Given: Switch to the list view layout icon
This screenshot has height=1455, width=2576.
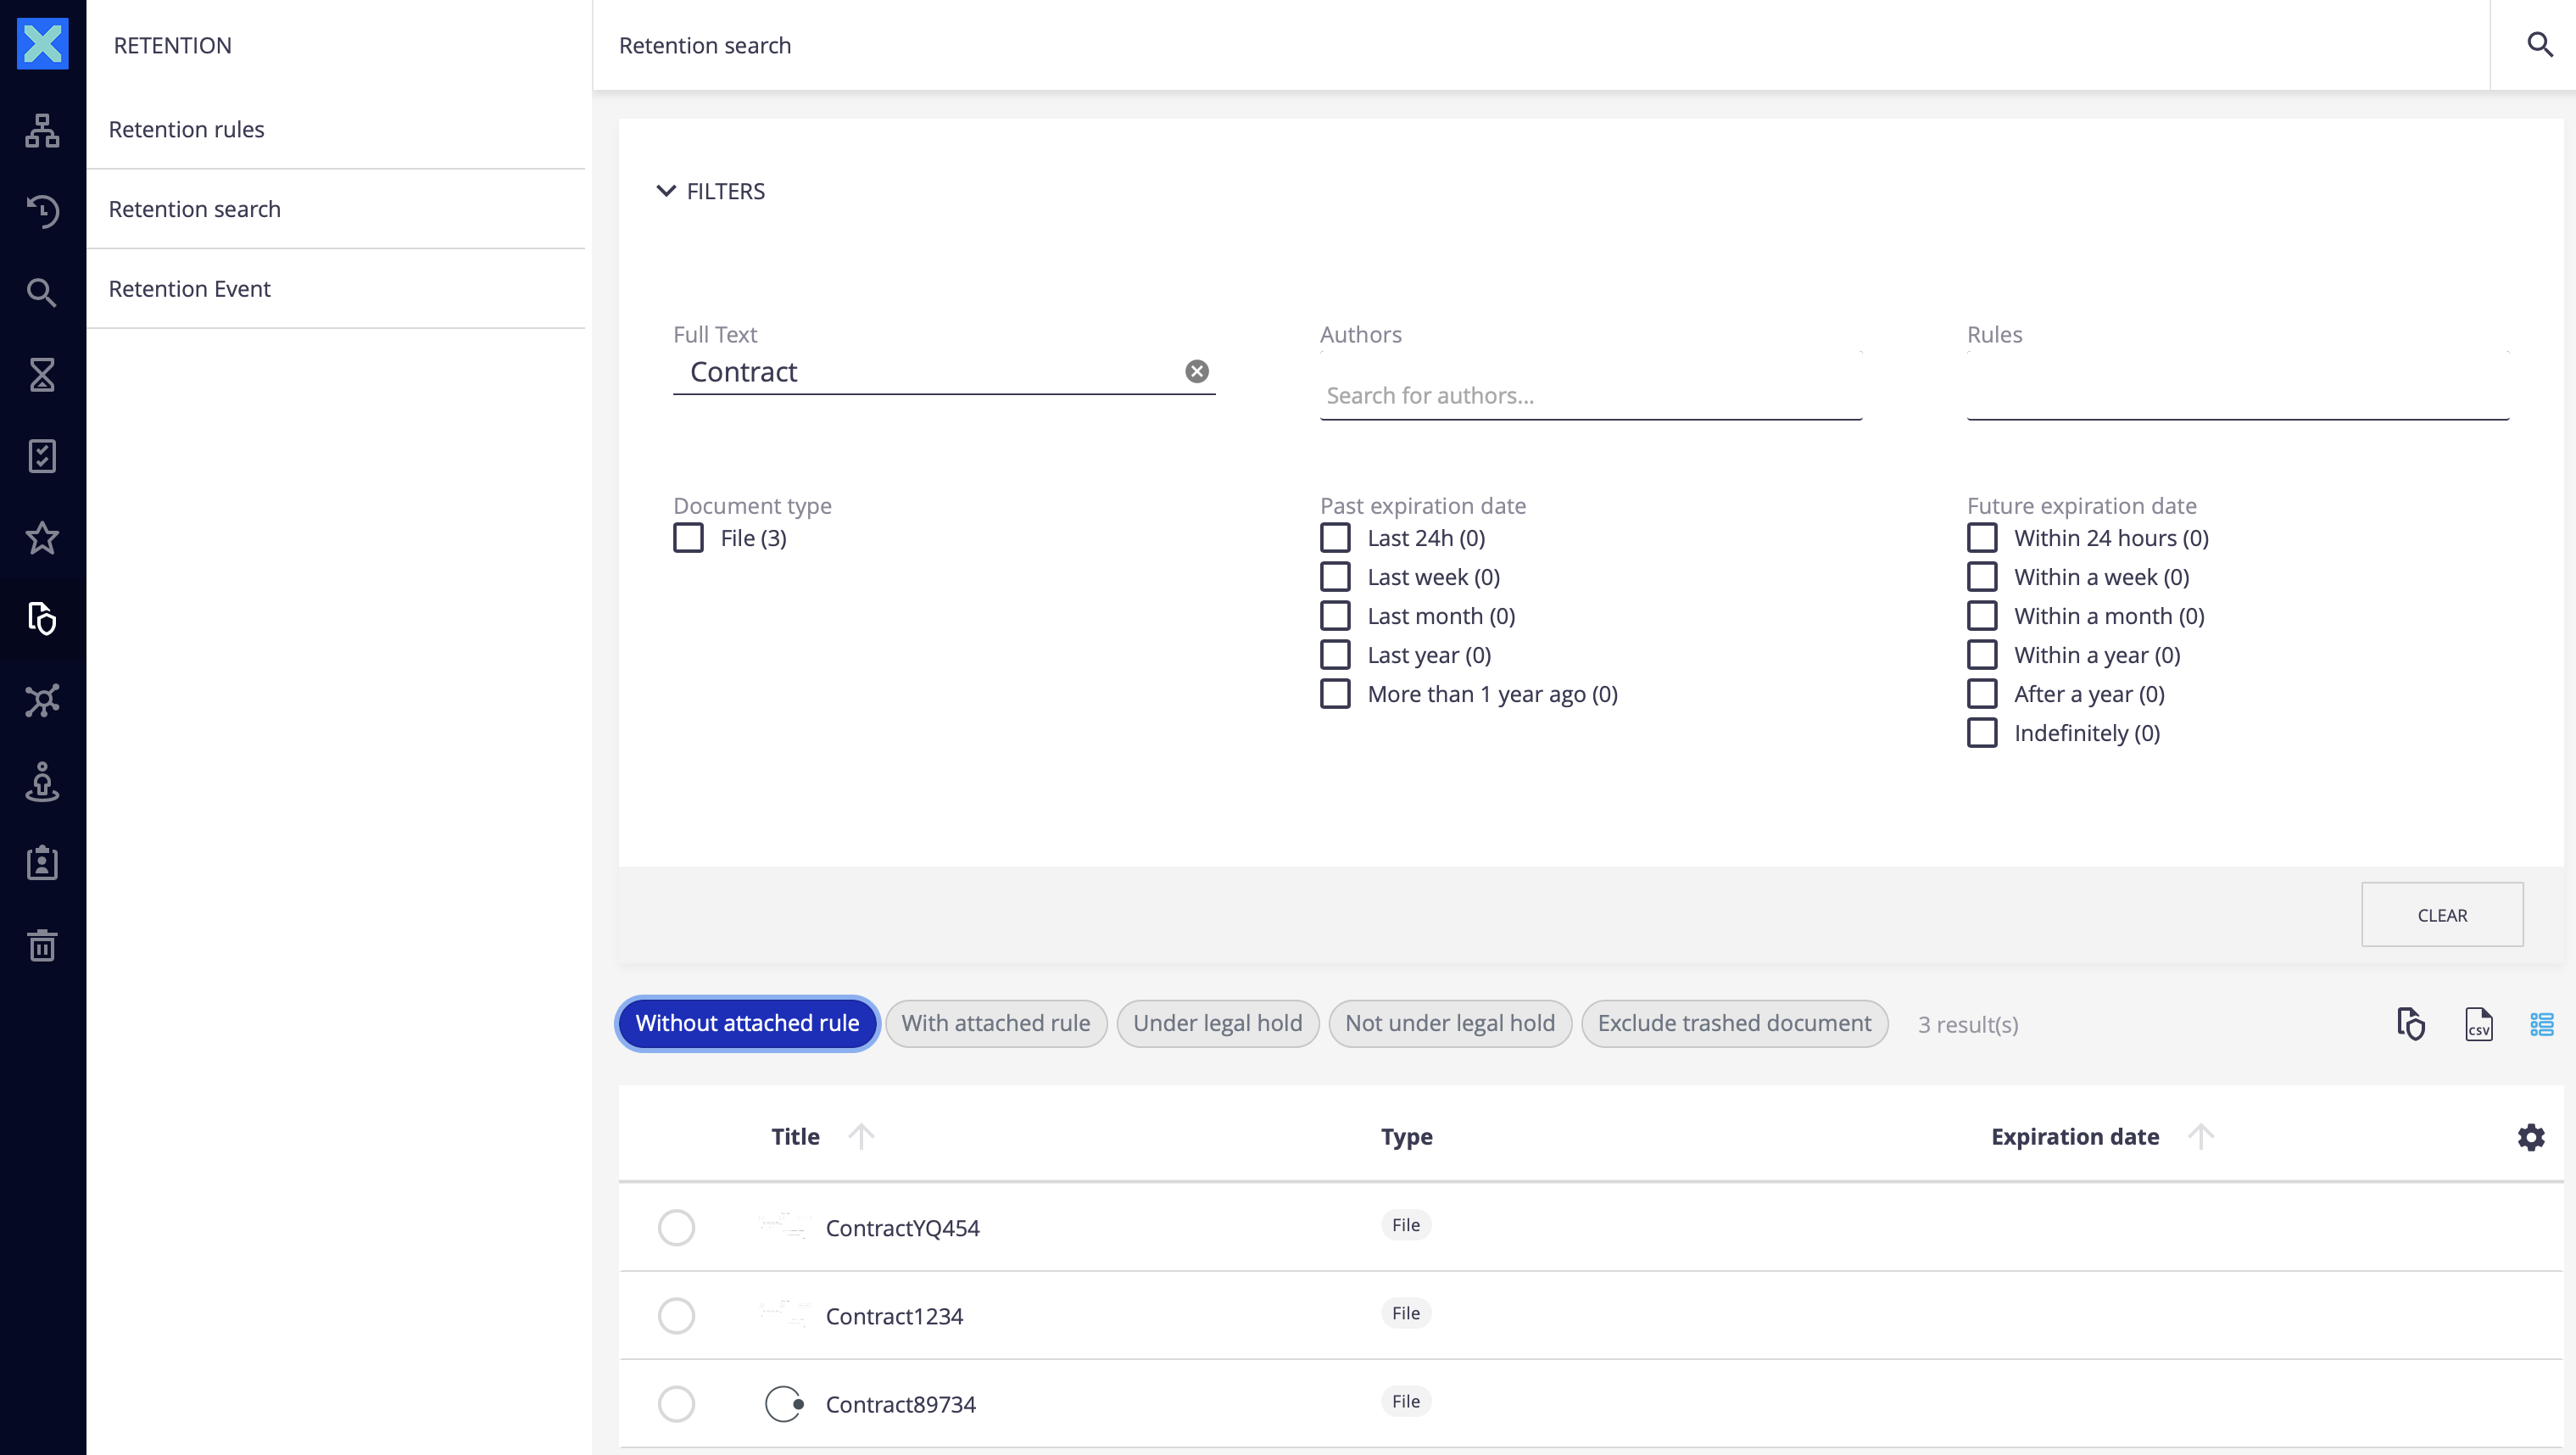Looking at the screenshot, I should [x=2541, y=1024].
